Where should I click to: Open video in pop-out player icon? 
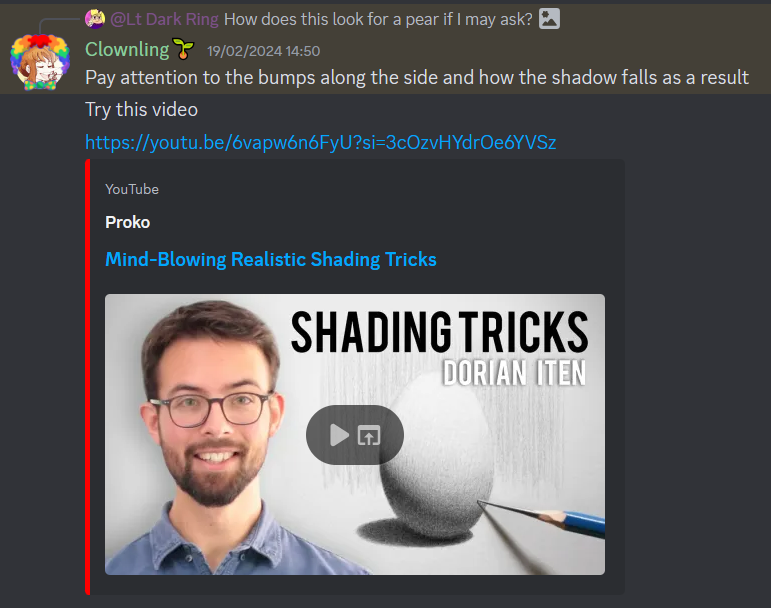pyautogui.click(x=369, y=435)
